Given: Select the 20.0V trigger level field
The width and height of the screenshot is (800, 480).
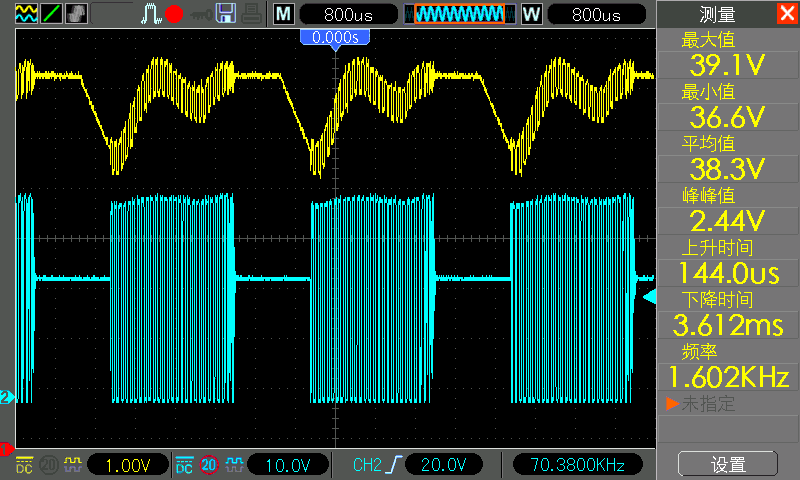Looking at the screenshot, I should pos(443,465).
